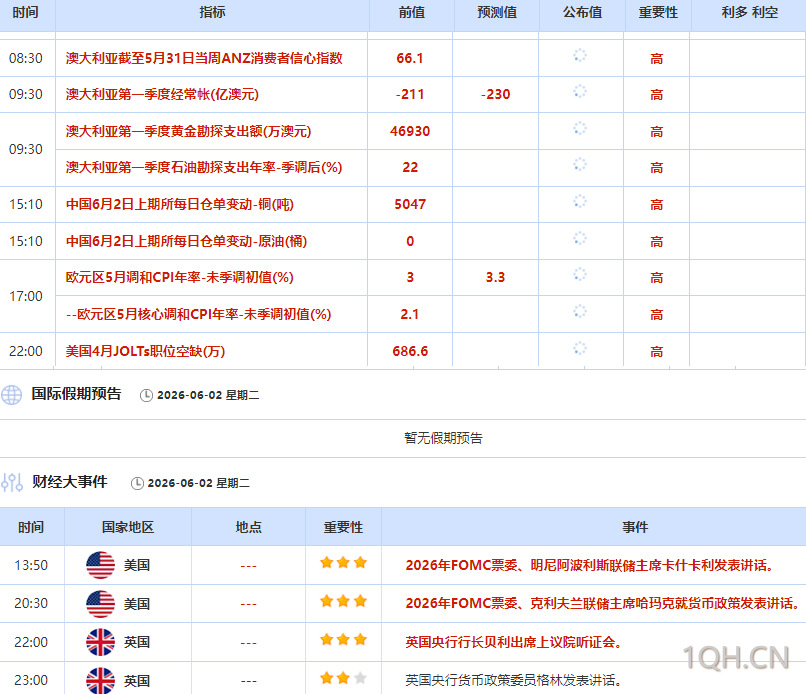Click 高 importance in the JOLTs职位空缺 row
Viewport: 806px width, 694px height.
coord(656,352)
